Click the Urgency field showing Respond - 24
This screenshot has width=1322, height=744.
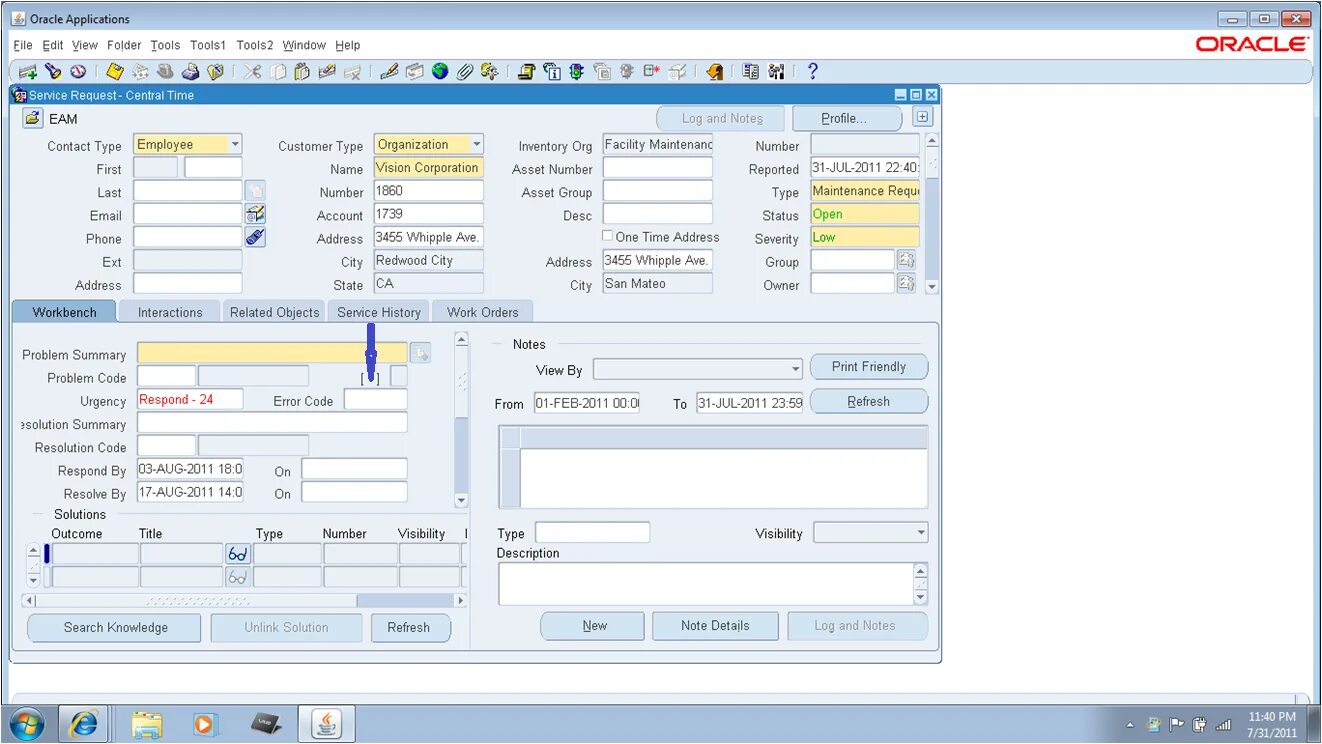(190, 400)
